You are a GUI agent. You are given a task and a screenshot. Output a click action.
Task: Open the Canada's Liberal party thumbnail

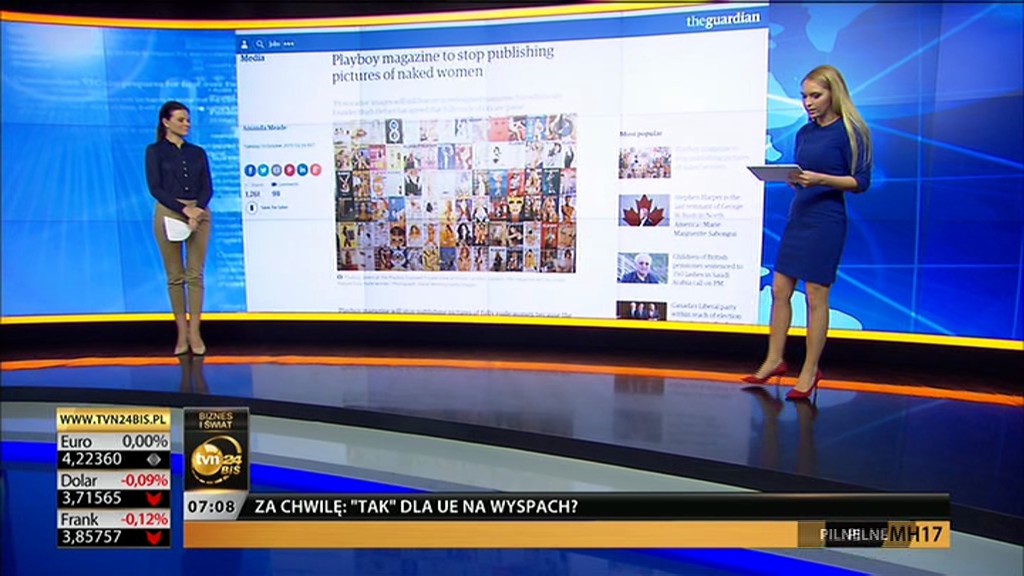click(641, 310)
